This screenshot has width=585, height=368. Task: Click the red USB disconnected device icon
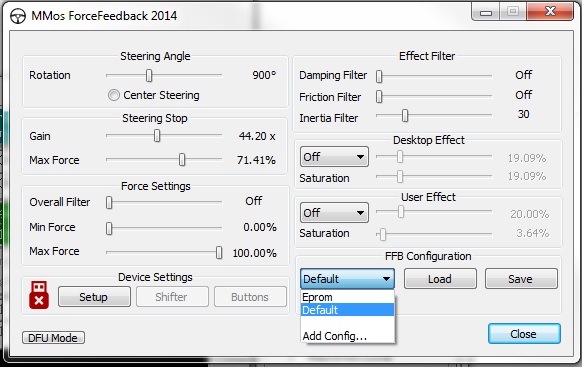click(39, 295)
